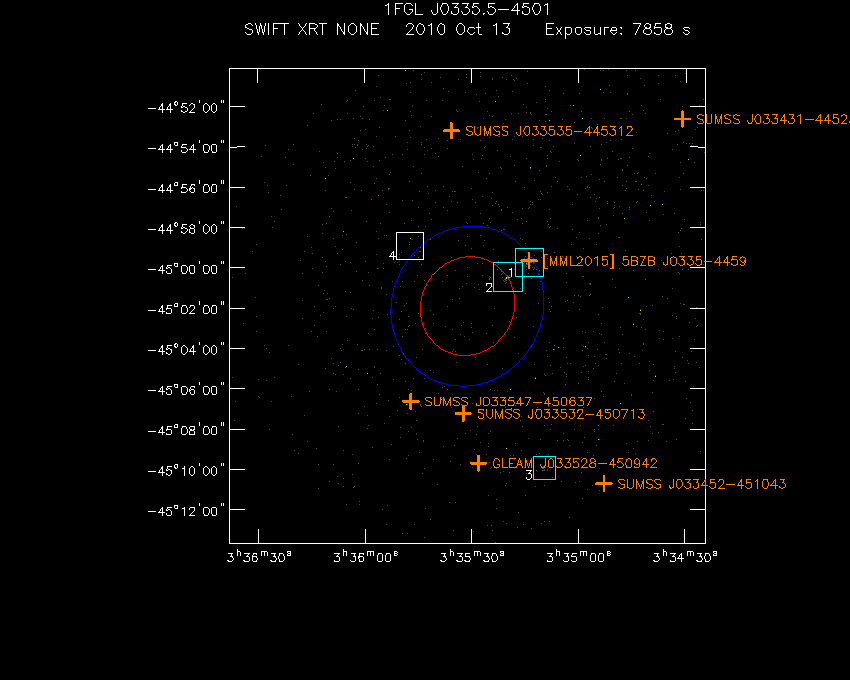850x680 pixels.
Task: Click the right ascension label 3h35m30s
Action: tap(472, 557)
